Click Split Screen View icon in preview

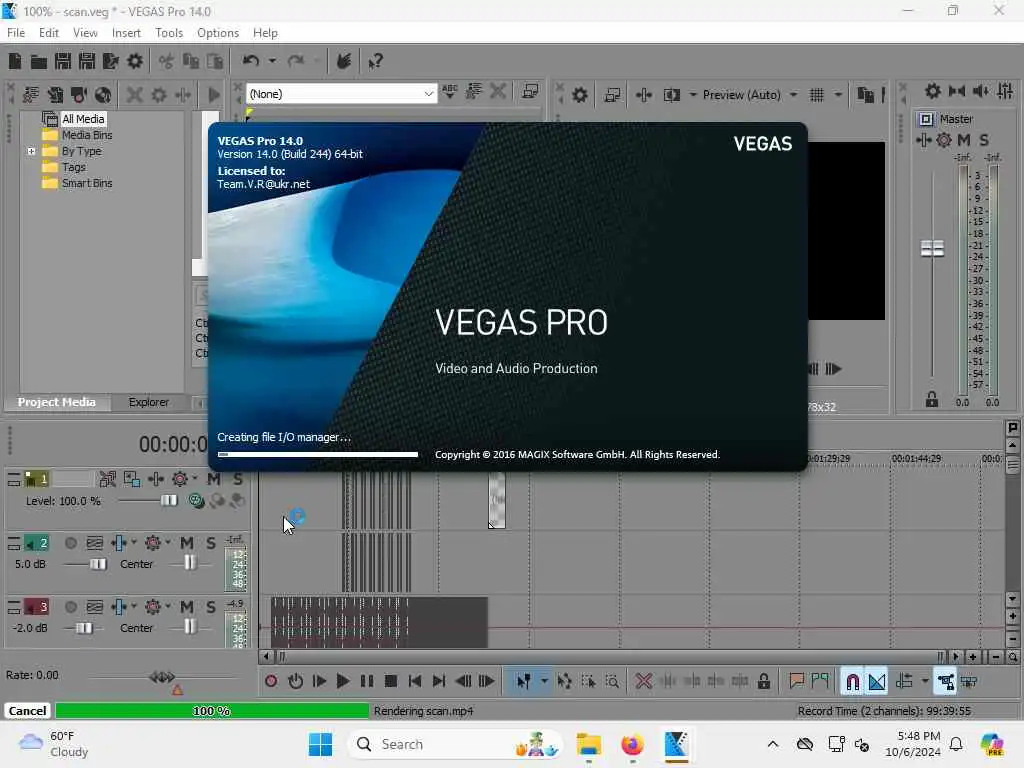tap(671, 95)
